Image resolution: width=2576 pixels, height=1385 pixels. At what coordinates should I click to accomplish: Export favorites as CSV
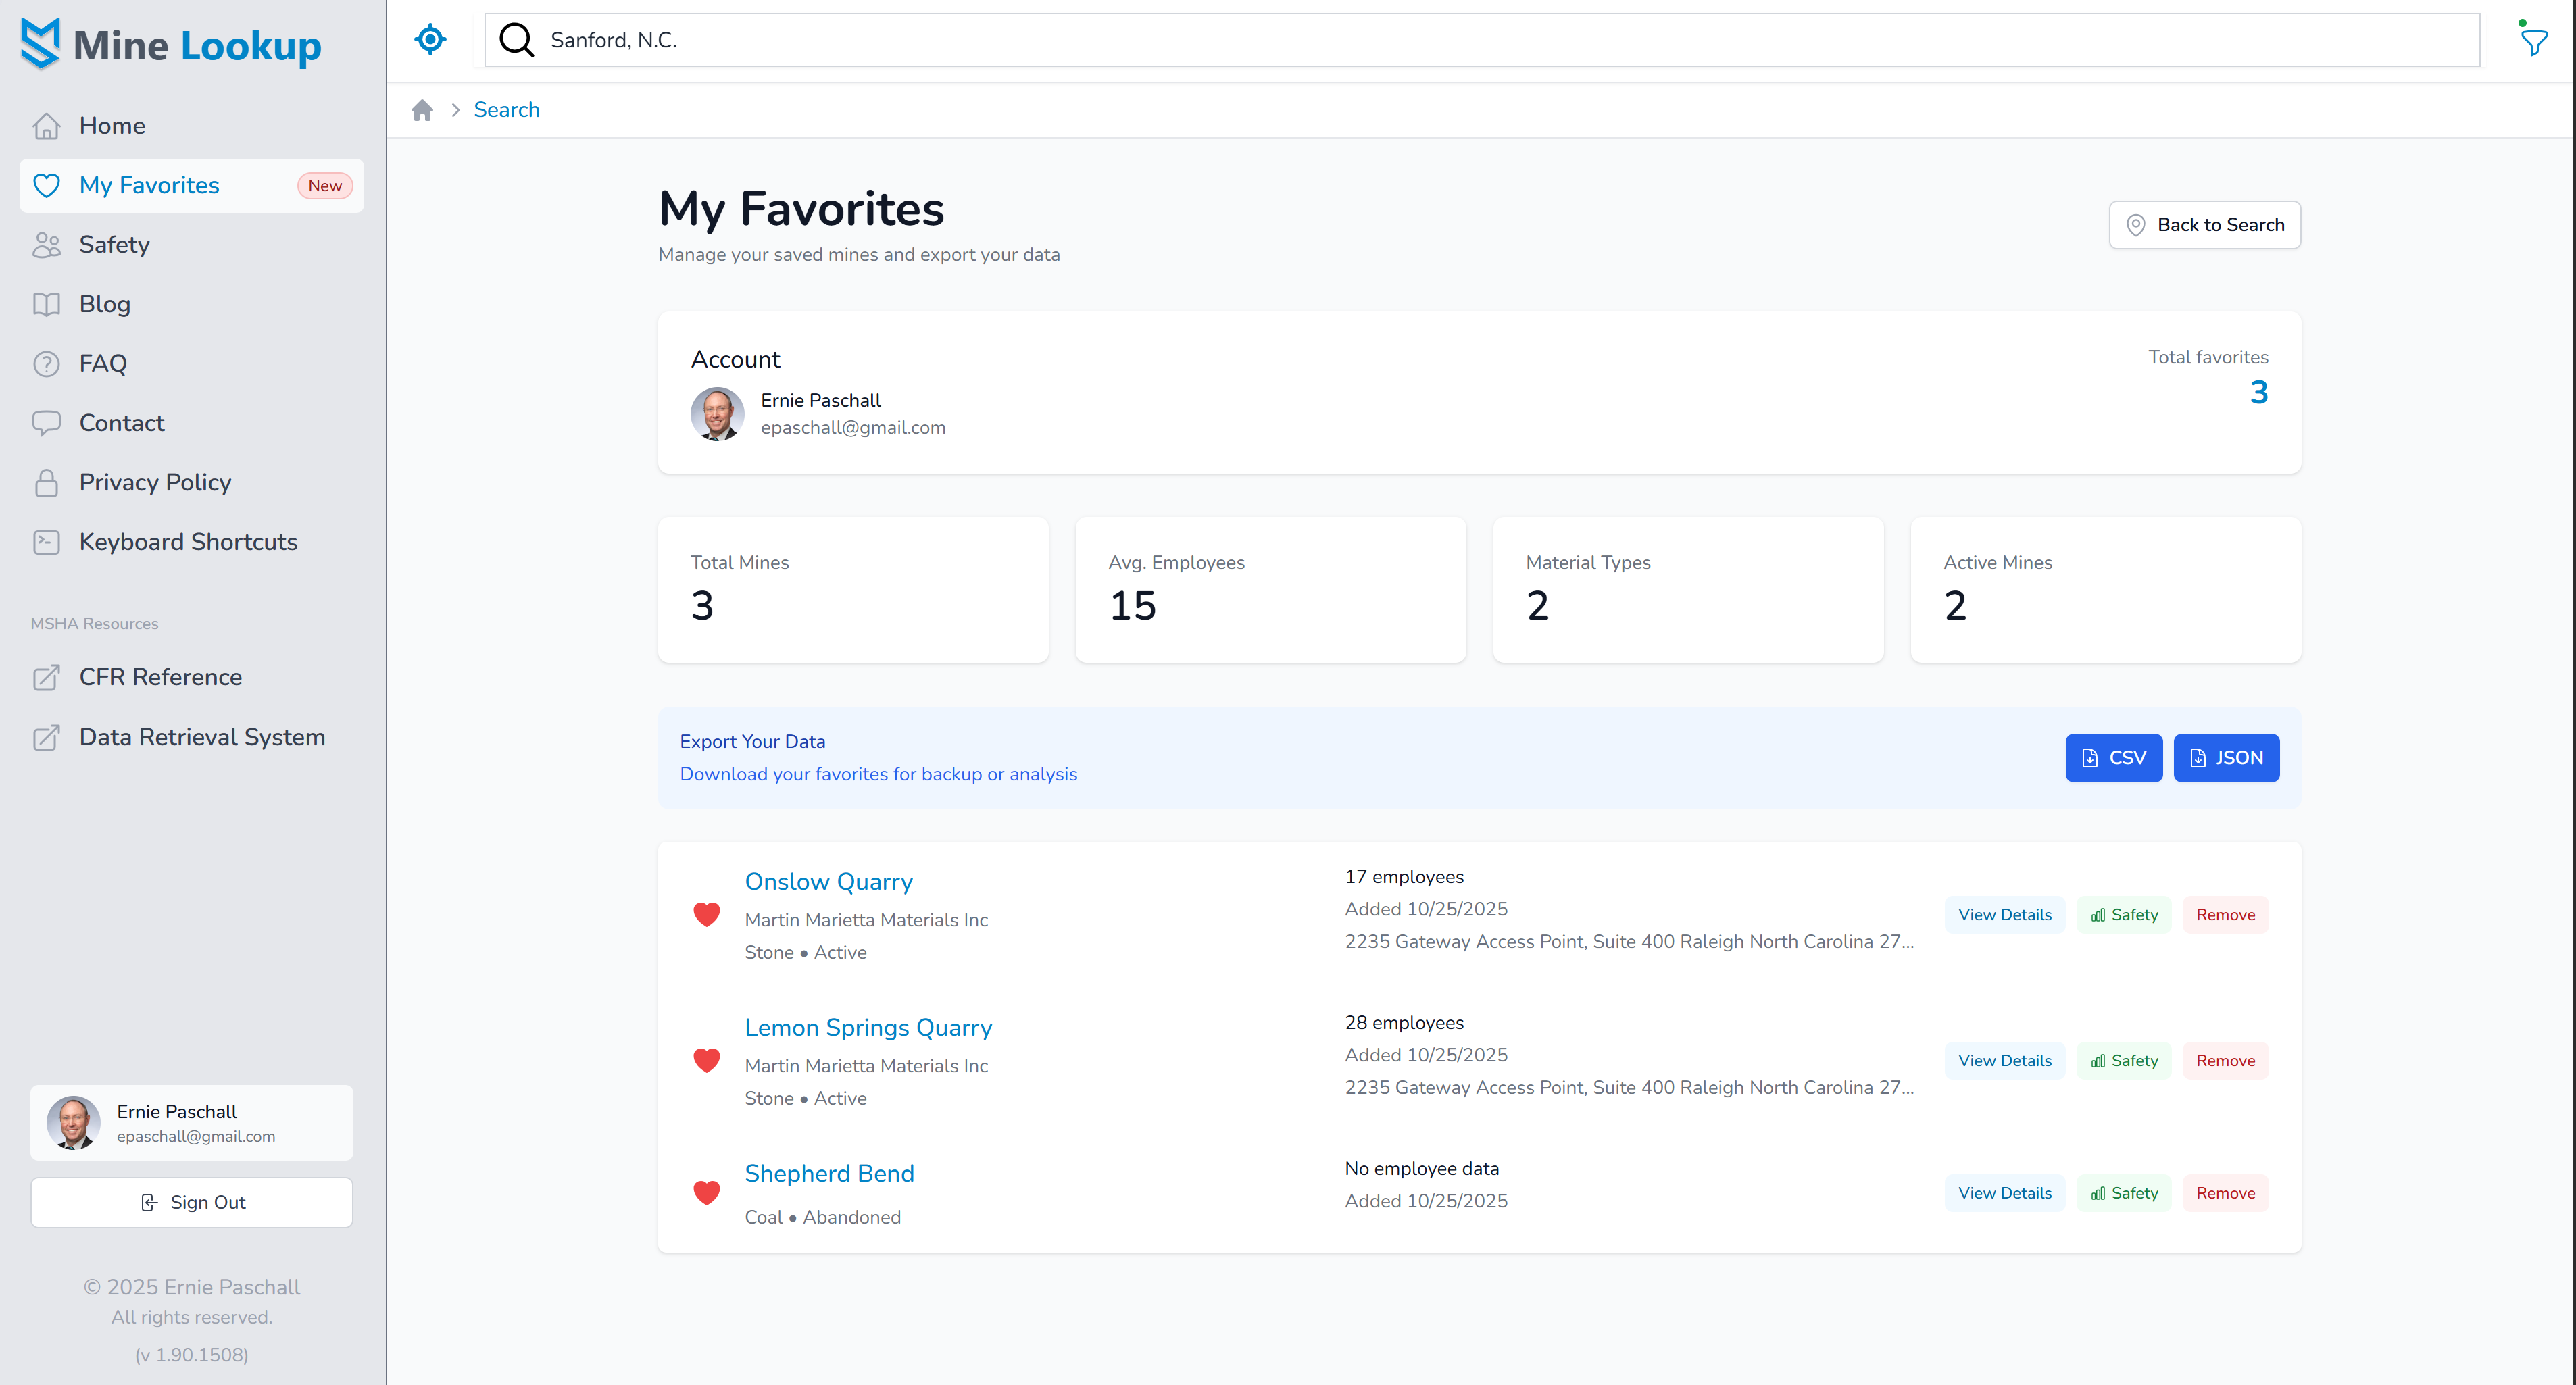pyautogui.click(x=2113, y=758)
